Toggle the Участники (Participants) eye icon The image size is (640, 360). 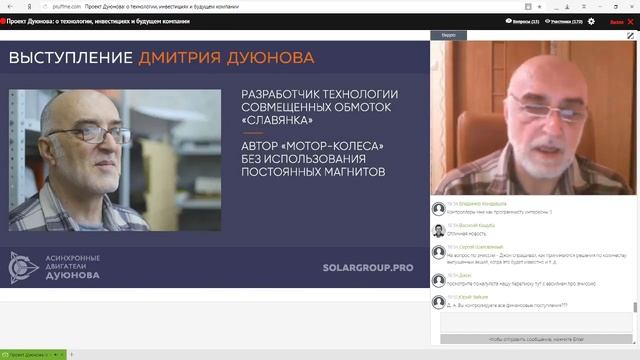[547, 21]
